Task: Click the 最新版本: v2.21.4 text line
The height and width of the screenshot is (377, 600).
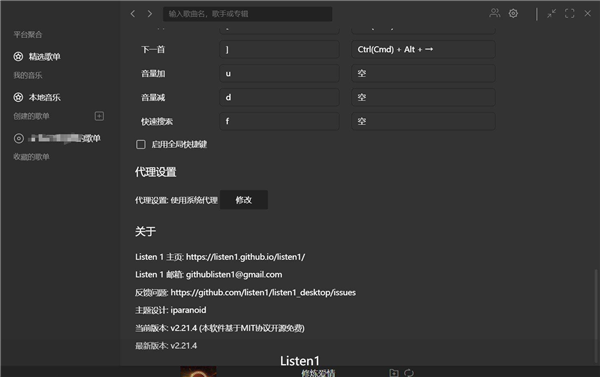Action: click(x=166, y=346)
